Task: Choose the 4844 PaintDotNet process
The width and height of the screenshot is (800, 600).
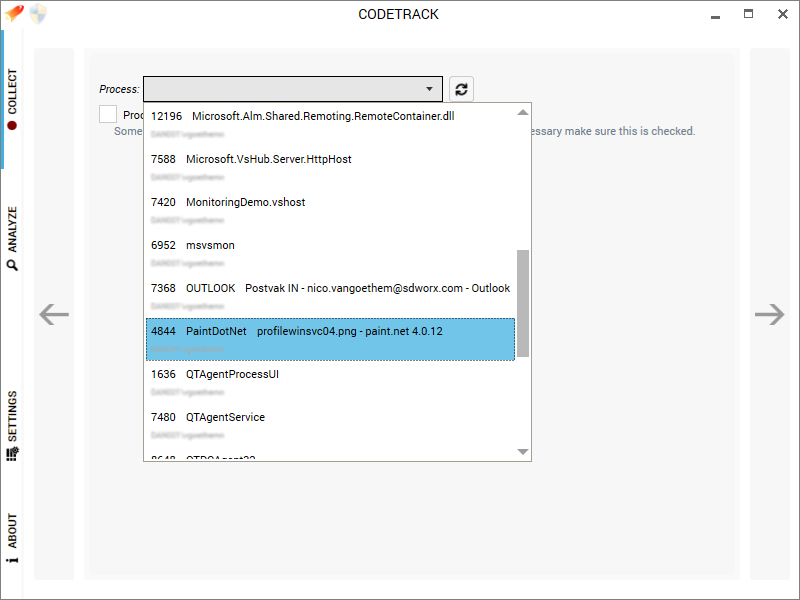Action: tap(330, 339)
